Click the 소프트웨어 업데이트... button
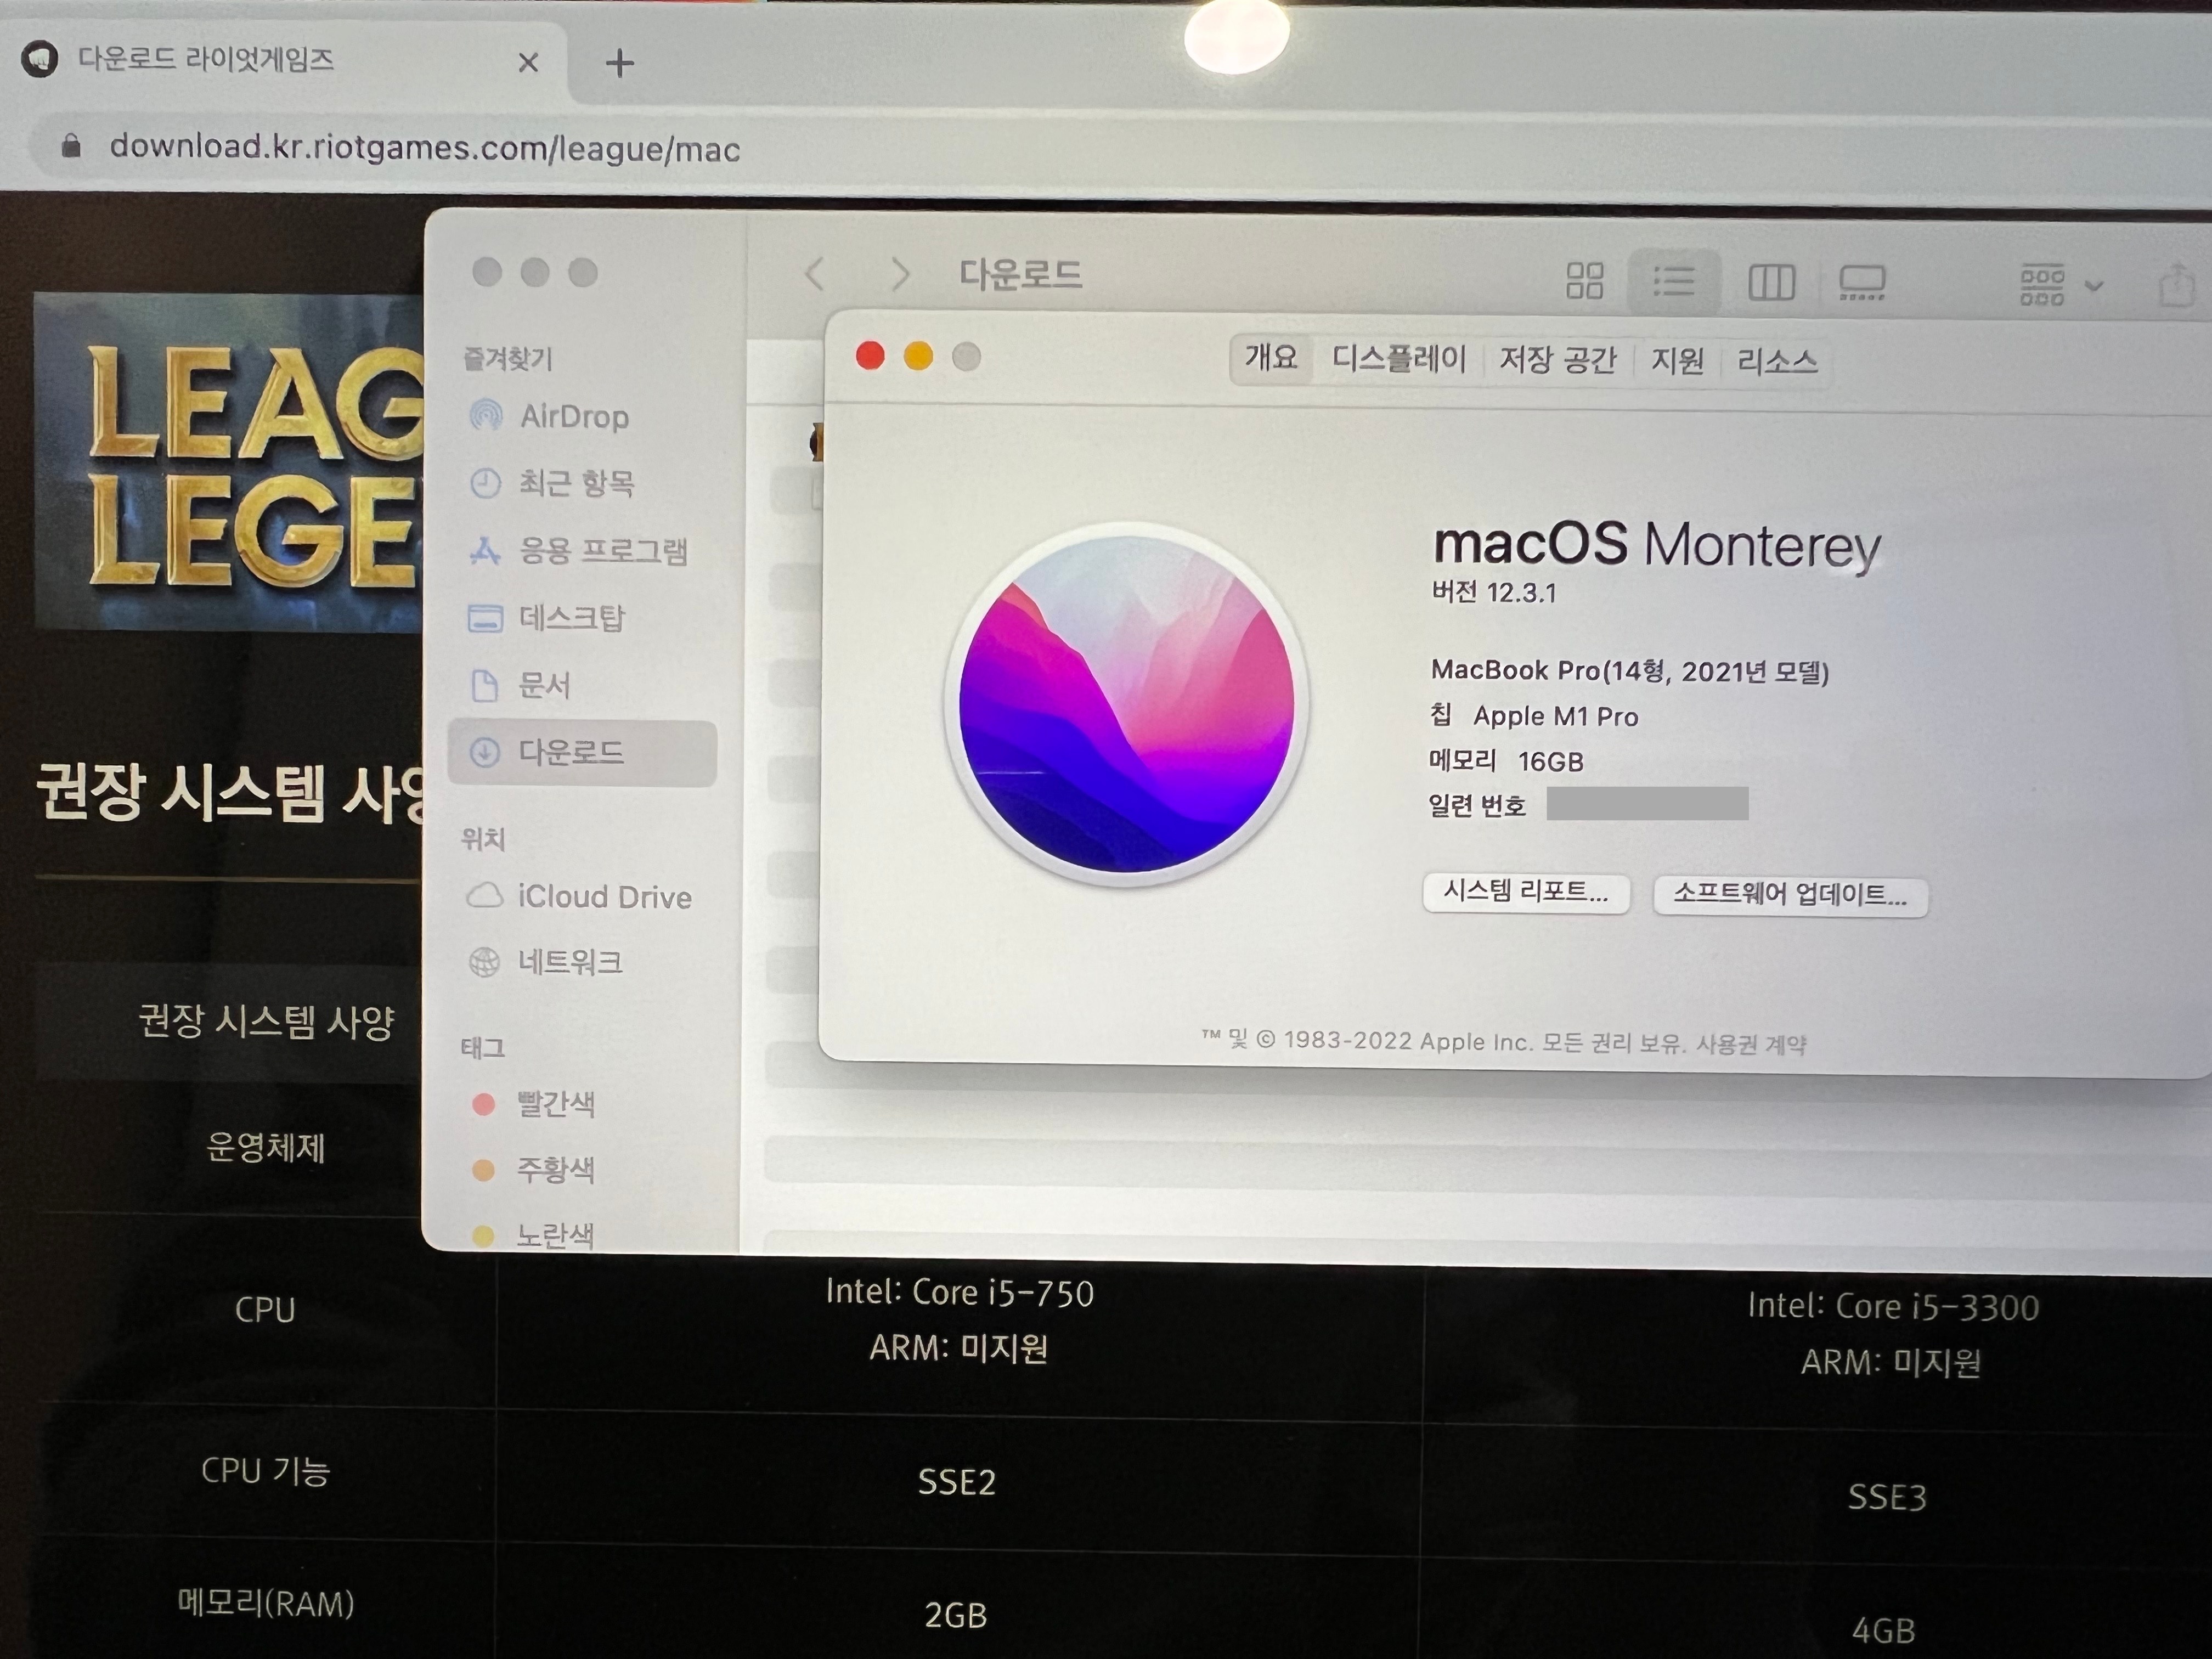The height and width of the screenshot is (1659, 2212). [1790, 894]
